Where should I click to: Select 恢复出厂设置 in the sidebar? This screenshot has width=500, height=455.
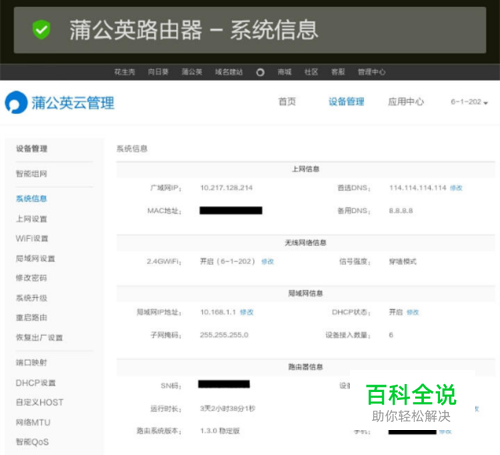click(x=39, y=338)
